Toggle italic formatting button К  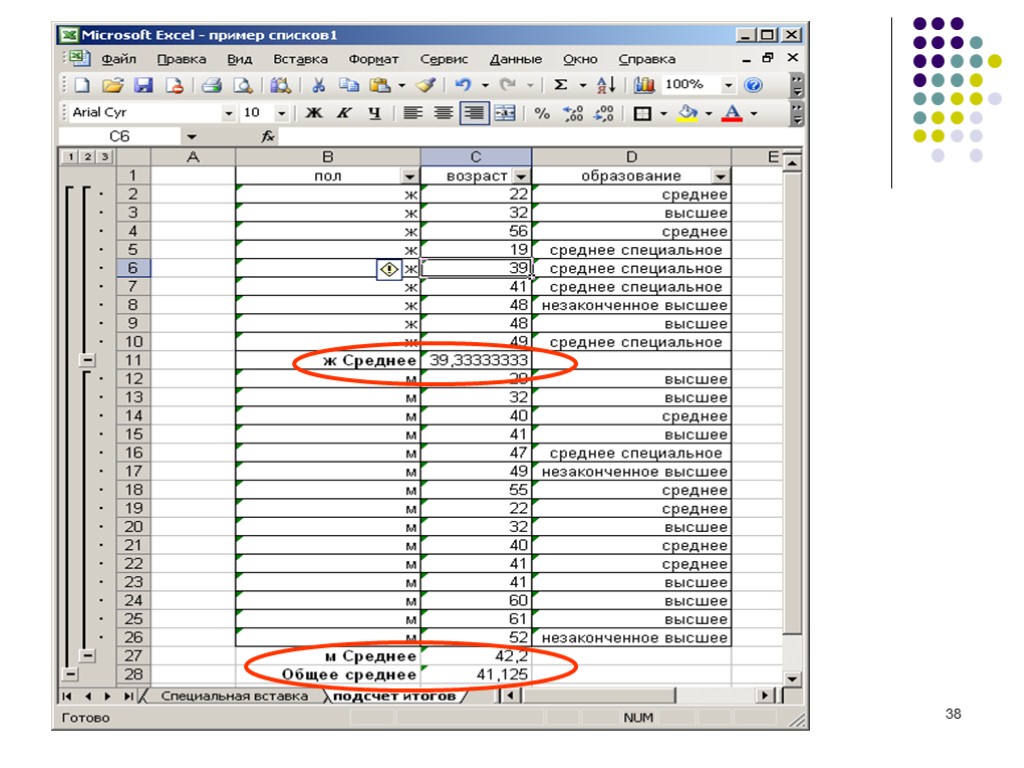click(x=343, y=113)
